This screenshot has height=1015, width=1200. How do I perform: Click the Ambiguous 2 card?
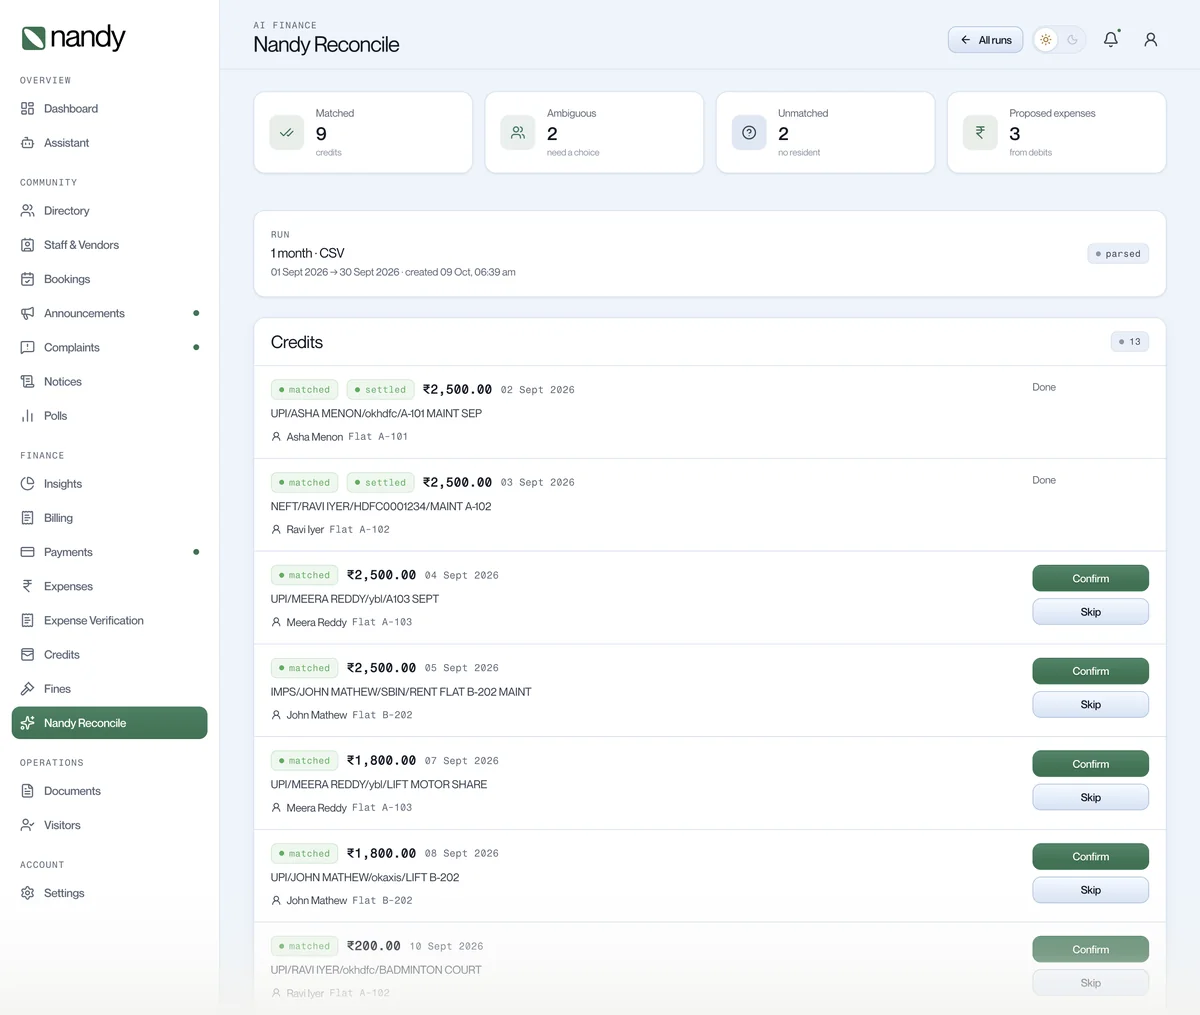(594, 132)
